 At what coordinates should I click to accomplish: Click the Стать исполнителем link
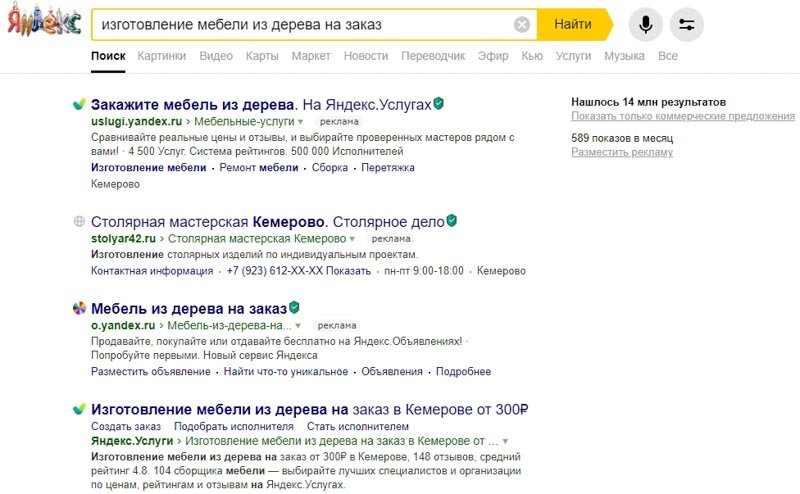coord(358,426)
